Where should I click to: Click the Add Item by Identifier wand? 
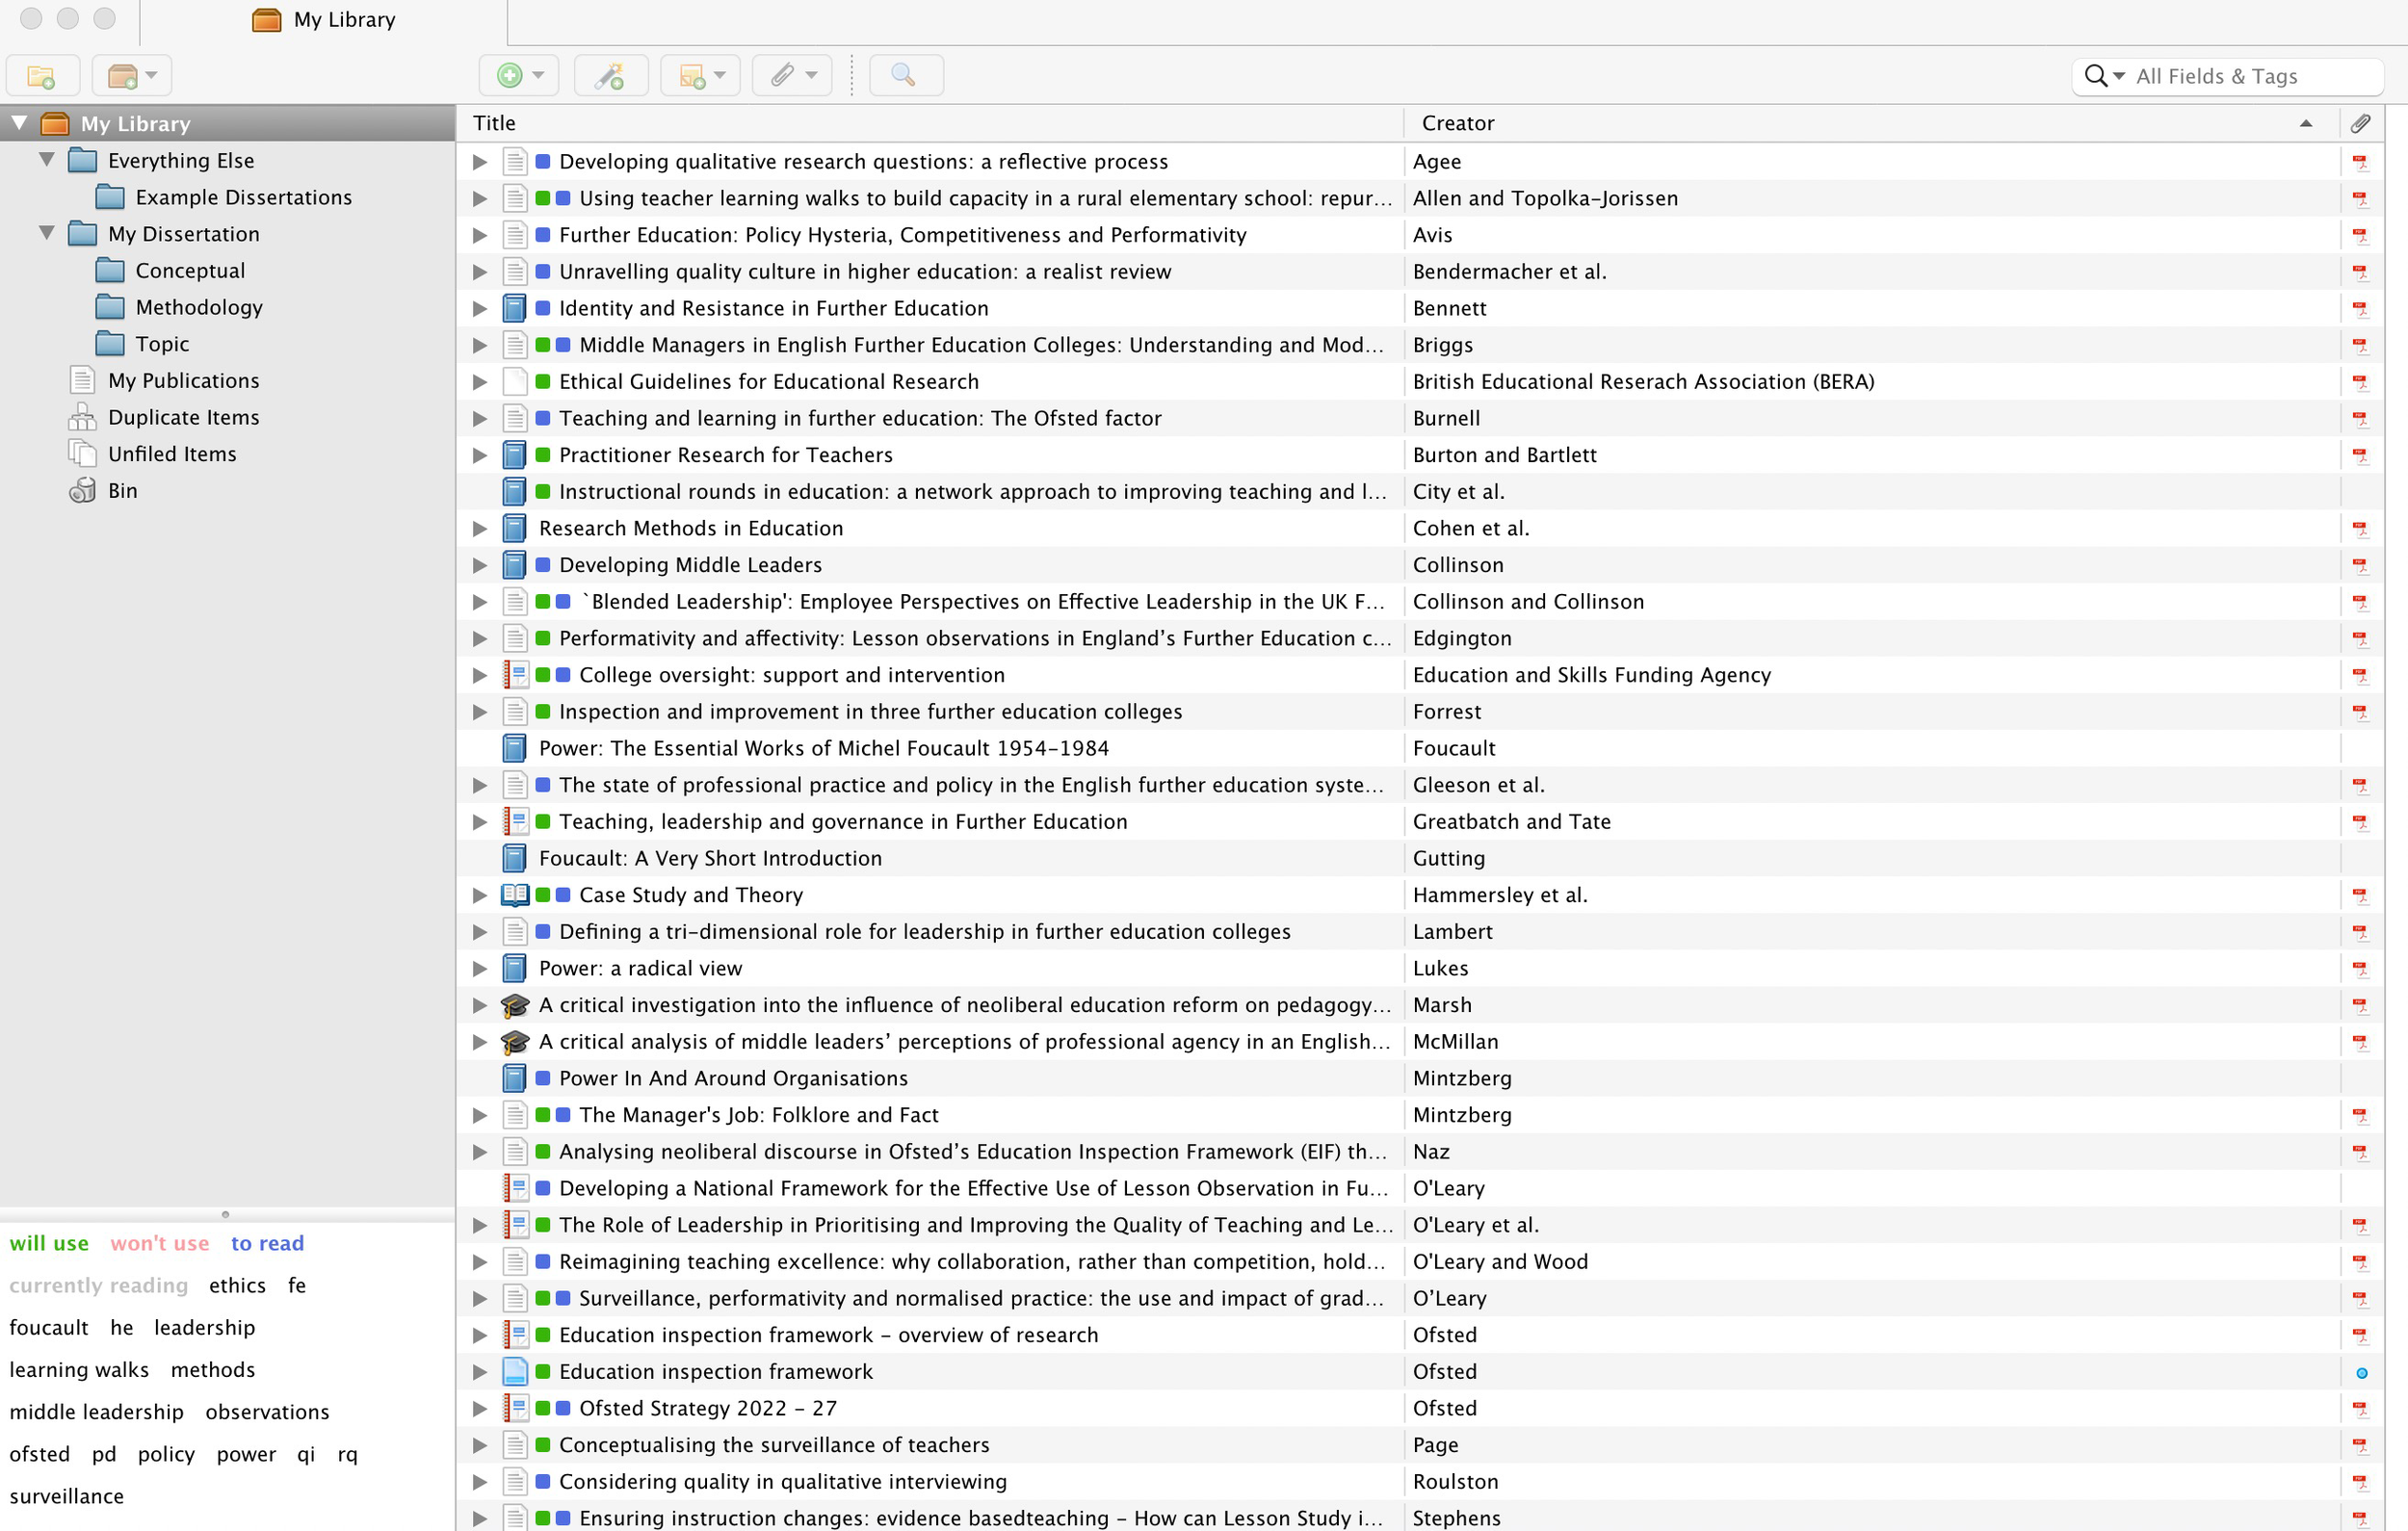pyautogui.click(x=610, y=76)
